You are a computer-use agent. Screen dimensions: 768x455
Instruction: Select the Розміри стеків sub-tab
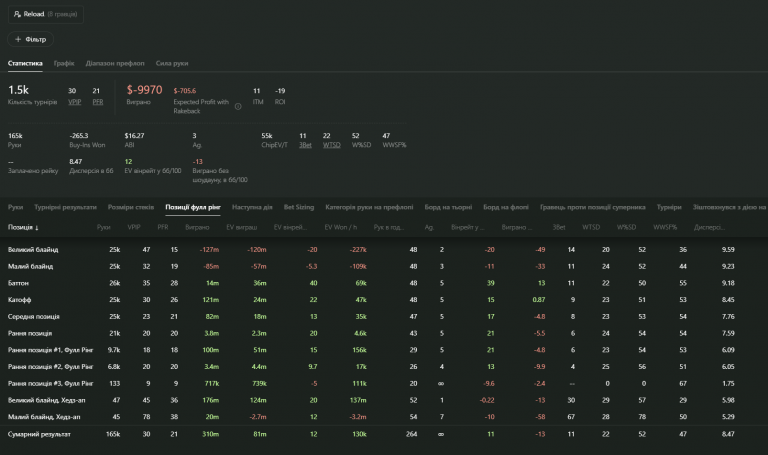tap(131, 207)
